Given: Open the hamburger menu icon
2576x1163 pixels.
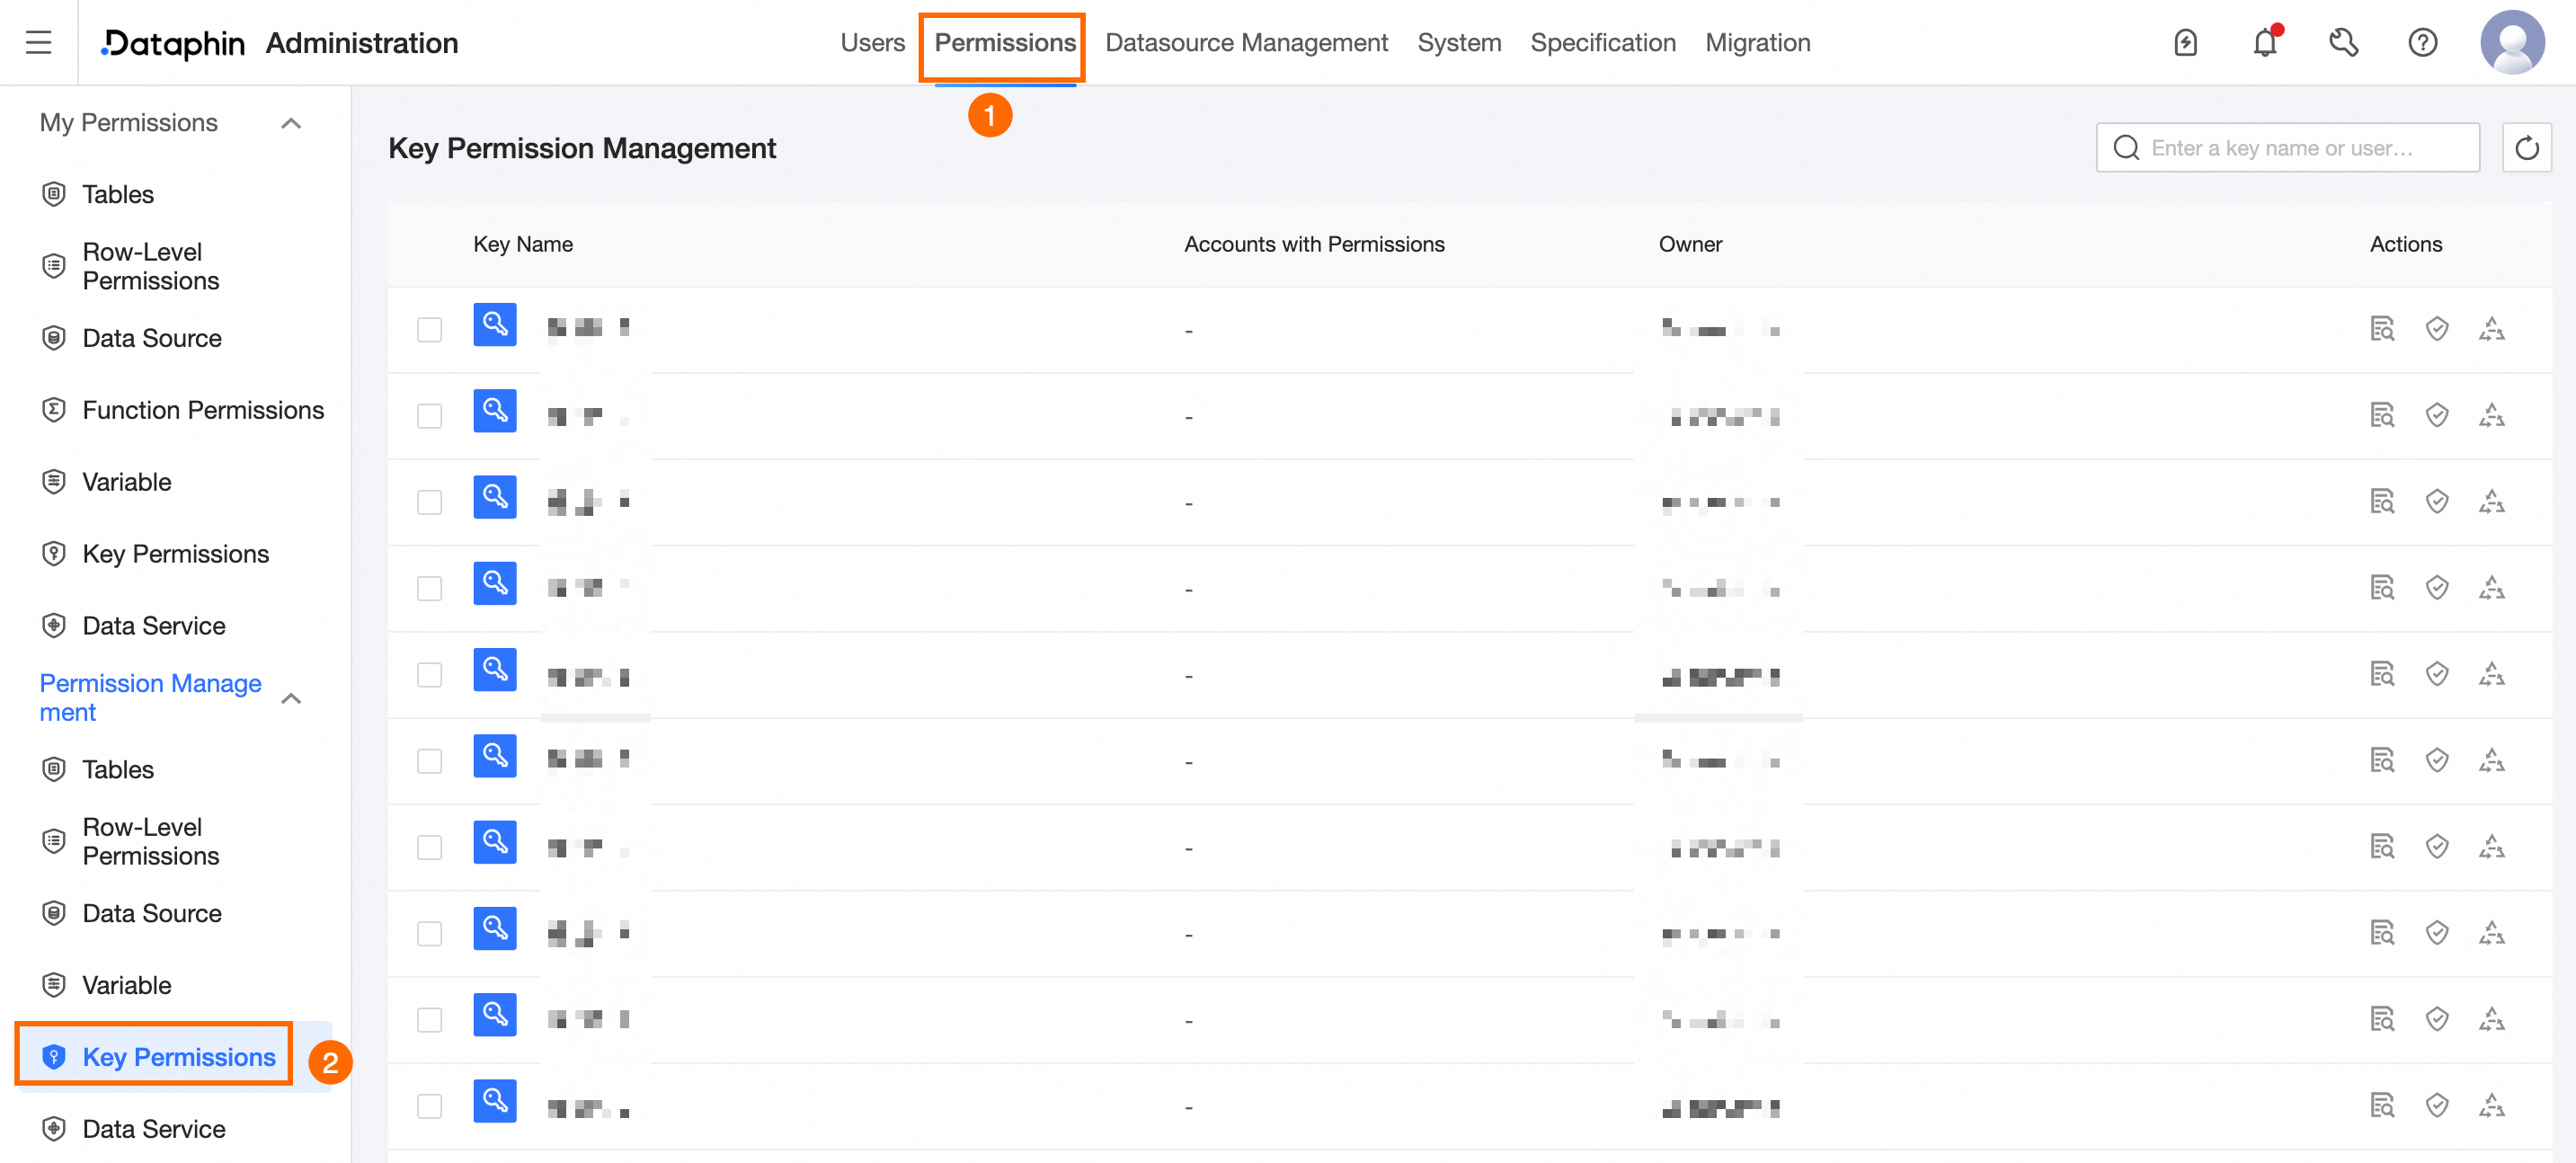Looking at the screenshot, I should 38,43.
